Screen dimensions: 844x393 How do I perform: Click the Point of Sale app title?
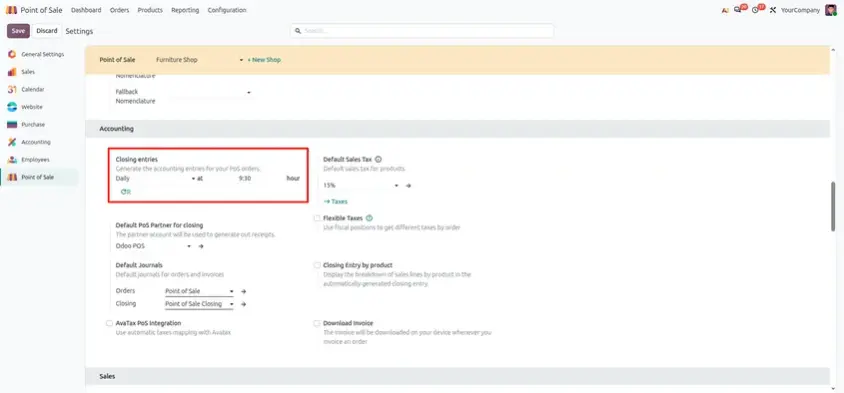(x=41, y=10)
